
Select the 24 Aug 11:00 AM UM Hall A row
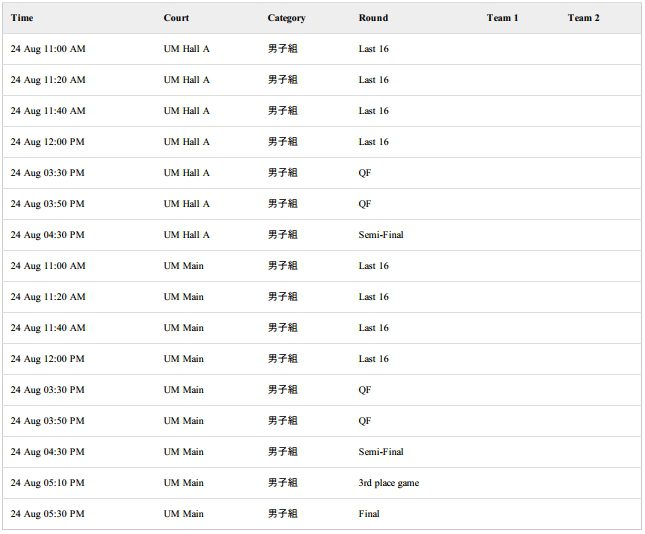[x=322, y=49]
